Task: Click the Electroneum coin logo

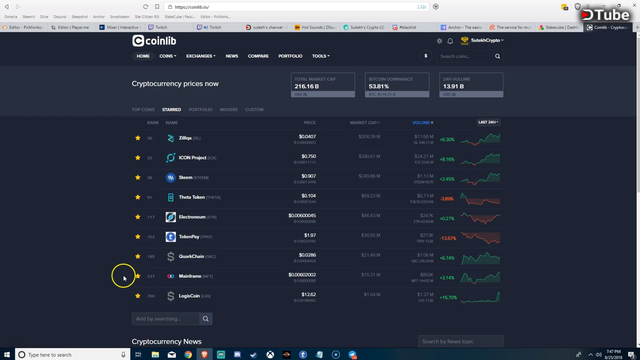Action: (x=171, y=217)
